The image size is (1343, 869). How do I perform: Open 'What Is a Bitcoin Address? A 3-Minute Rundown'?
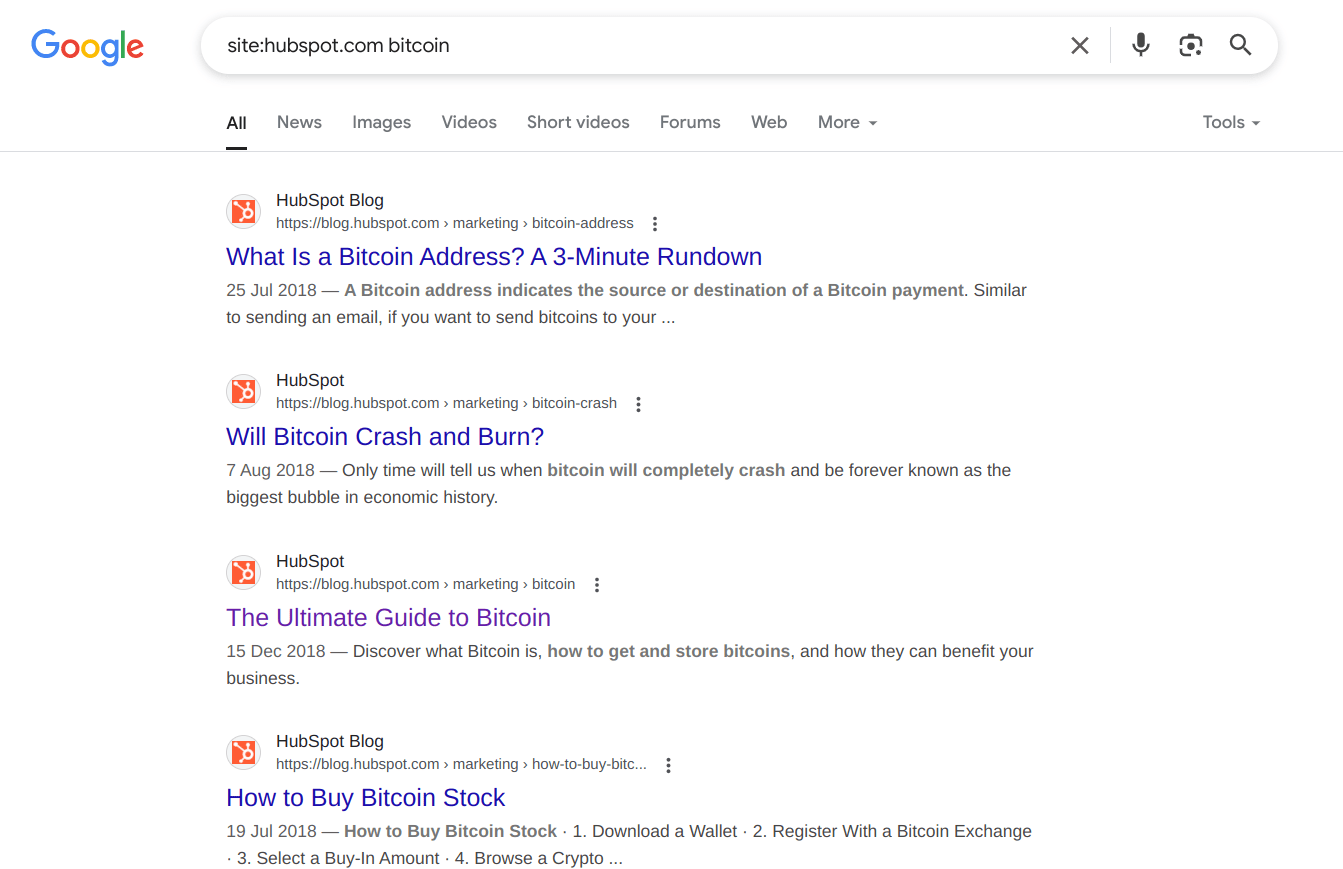(494, 257)
